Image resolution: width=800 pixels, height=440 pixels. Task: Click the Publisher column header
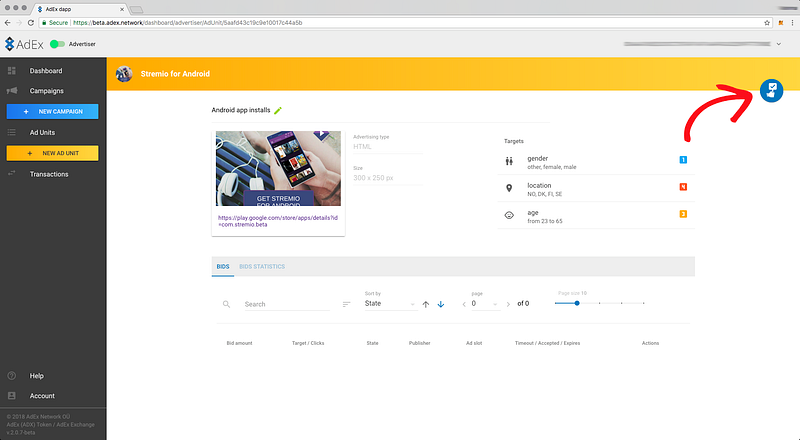pos(419,343)
